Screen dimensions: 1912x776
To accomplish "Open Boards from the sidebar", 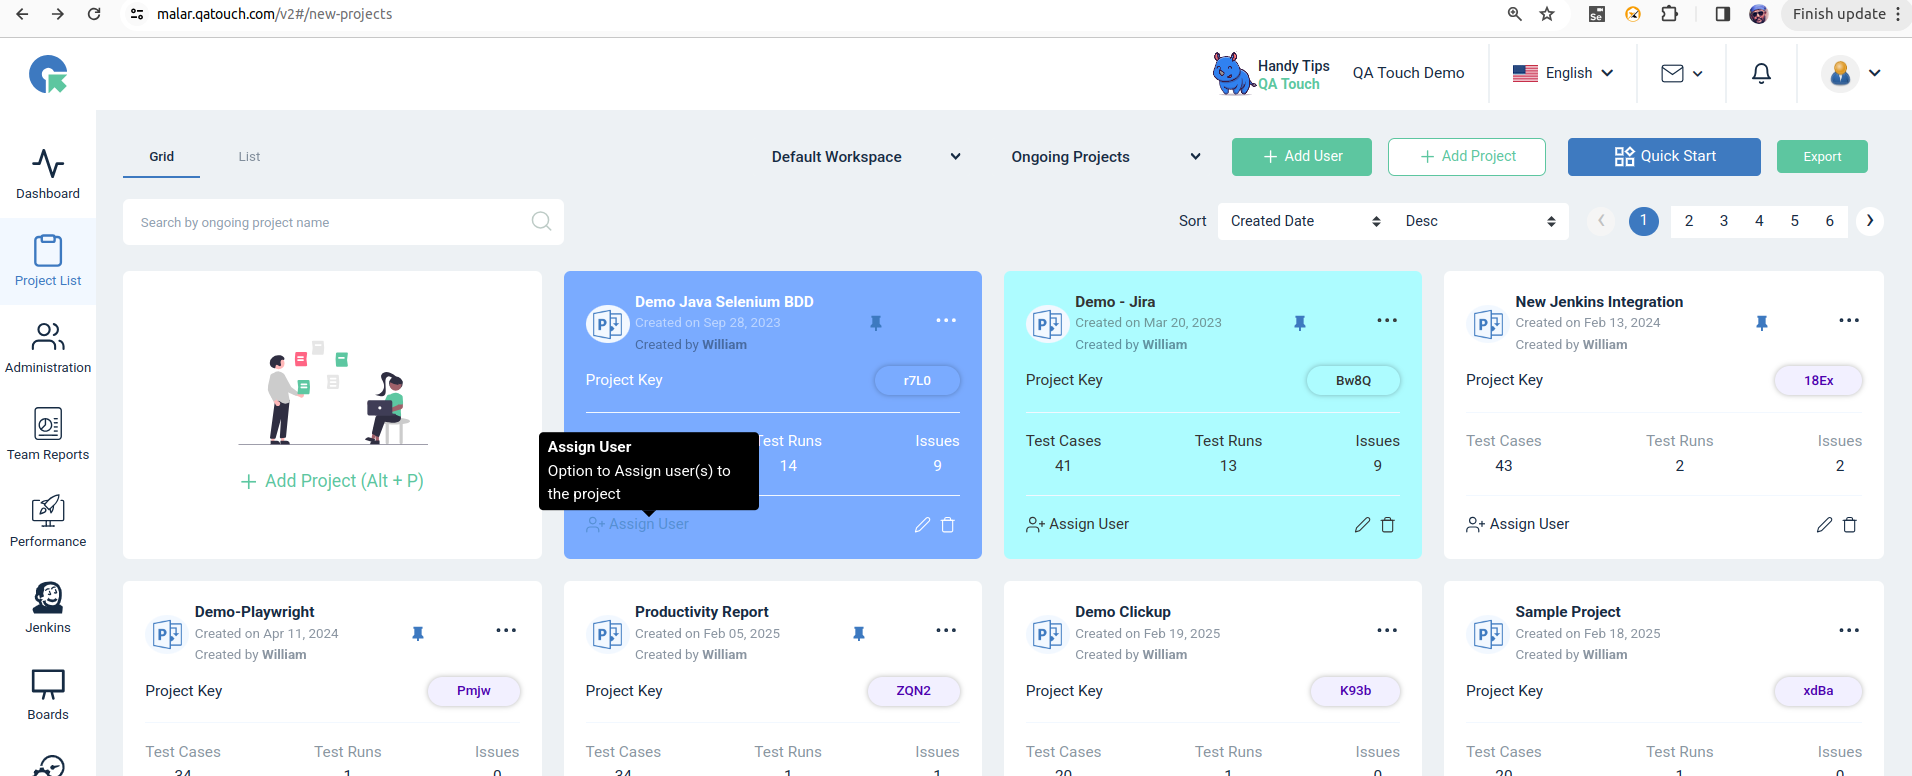I will (x=48, y=695).
